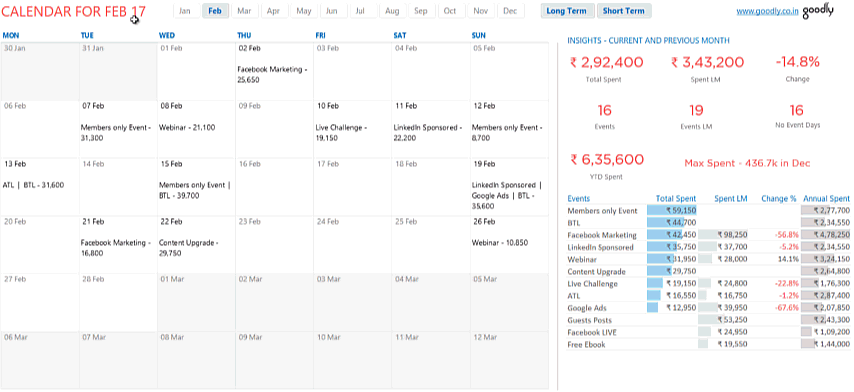Image resolution: width=854 pixels, height=392 pixels.
Task: Select the 19 Feb calendar cell
Action: pos(509,187)
